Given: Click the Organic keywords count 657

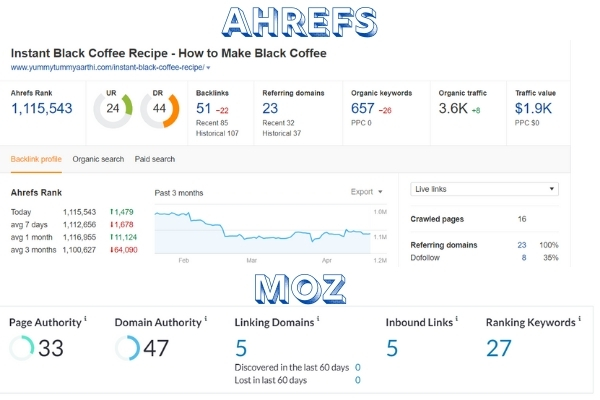Looking at the screenshot, I should [x=362, y=109].
